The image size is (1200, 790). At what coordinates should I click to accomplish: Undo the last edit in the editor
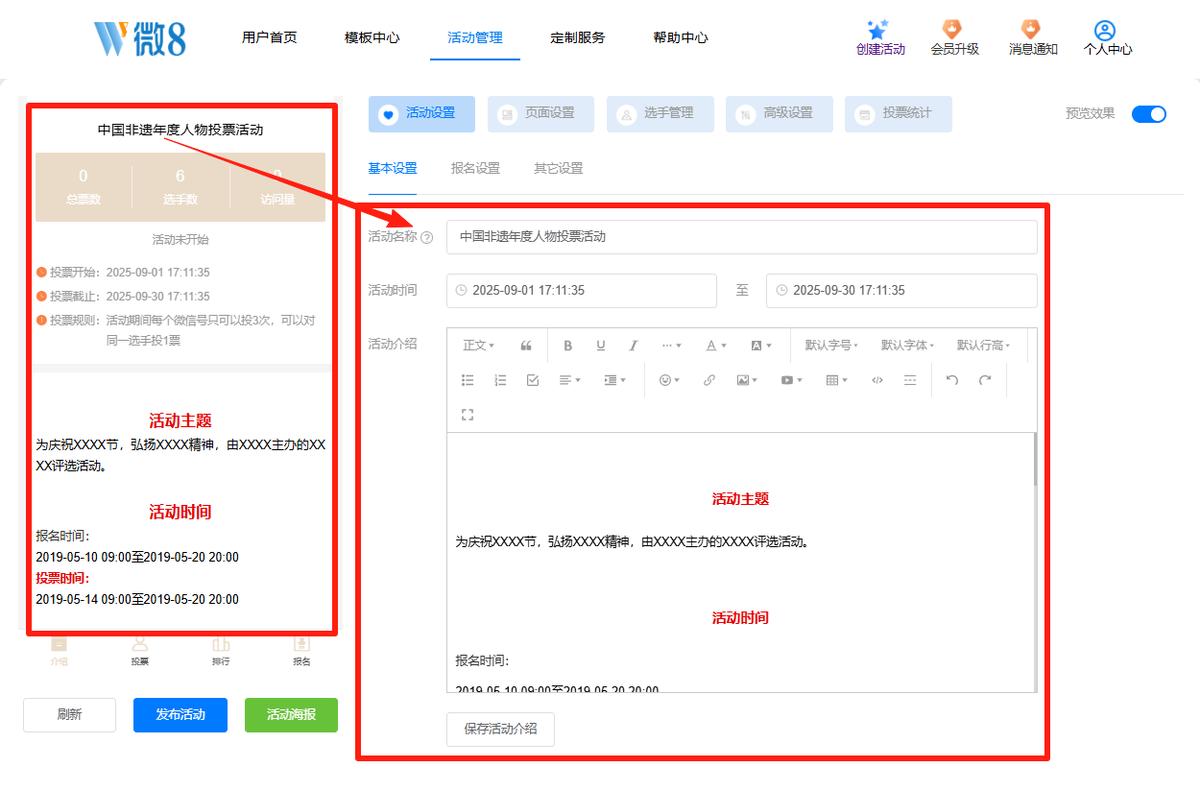pyautogui.click(x=952, y=380)
